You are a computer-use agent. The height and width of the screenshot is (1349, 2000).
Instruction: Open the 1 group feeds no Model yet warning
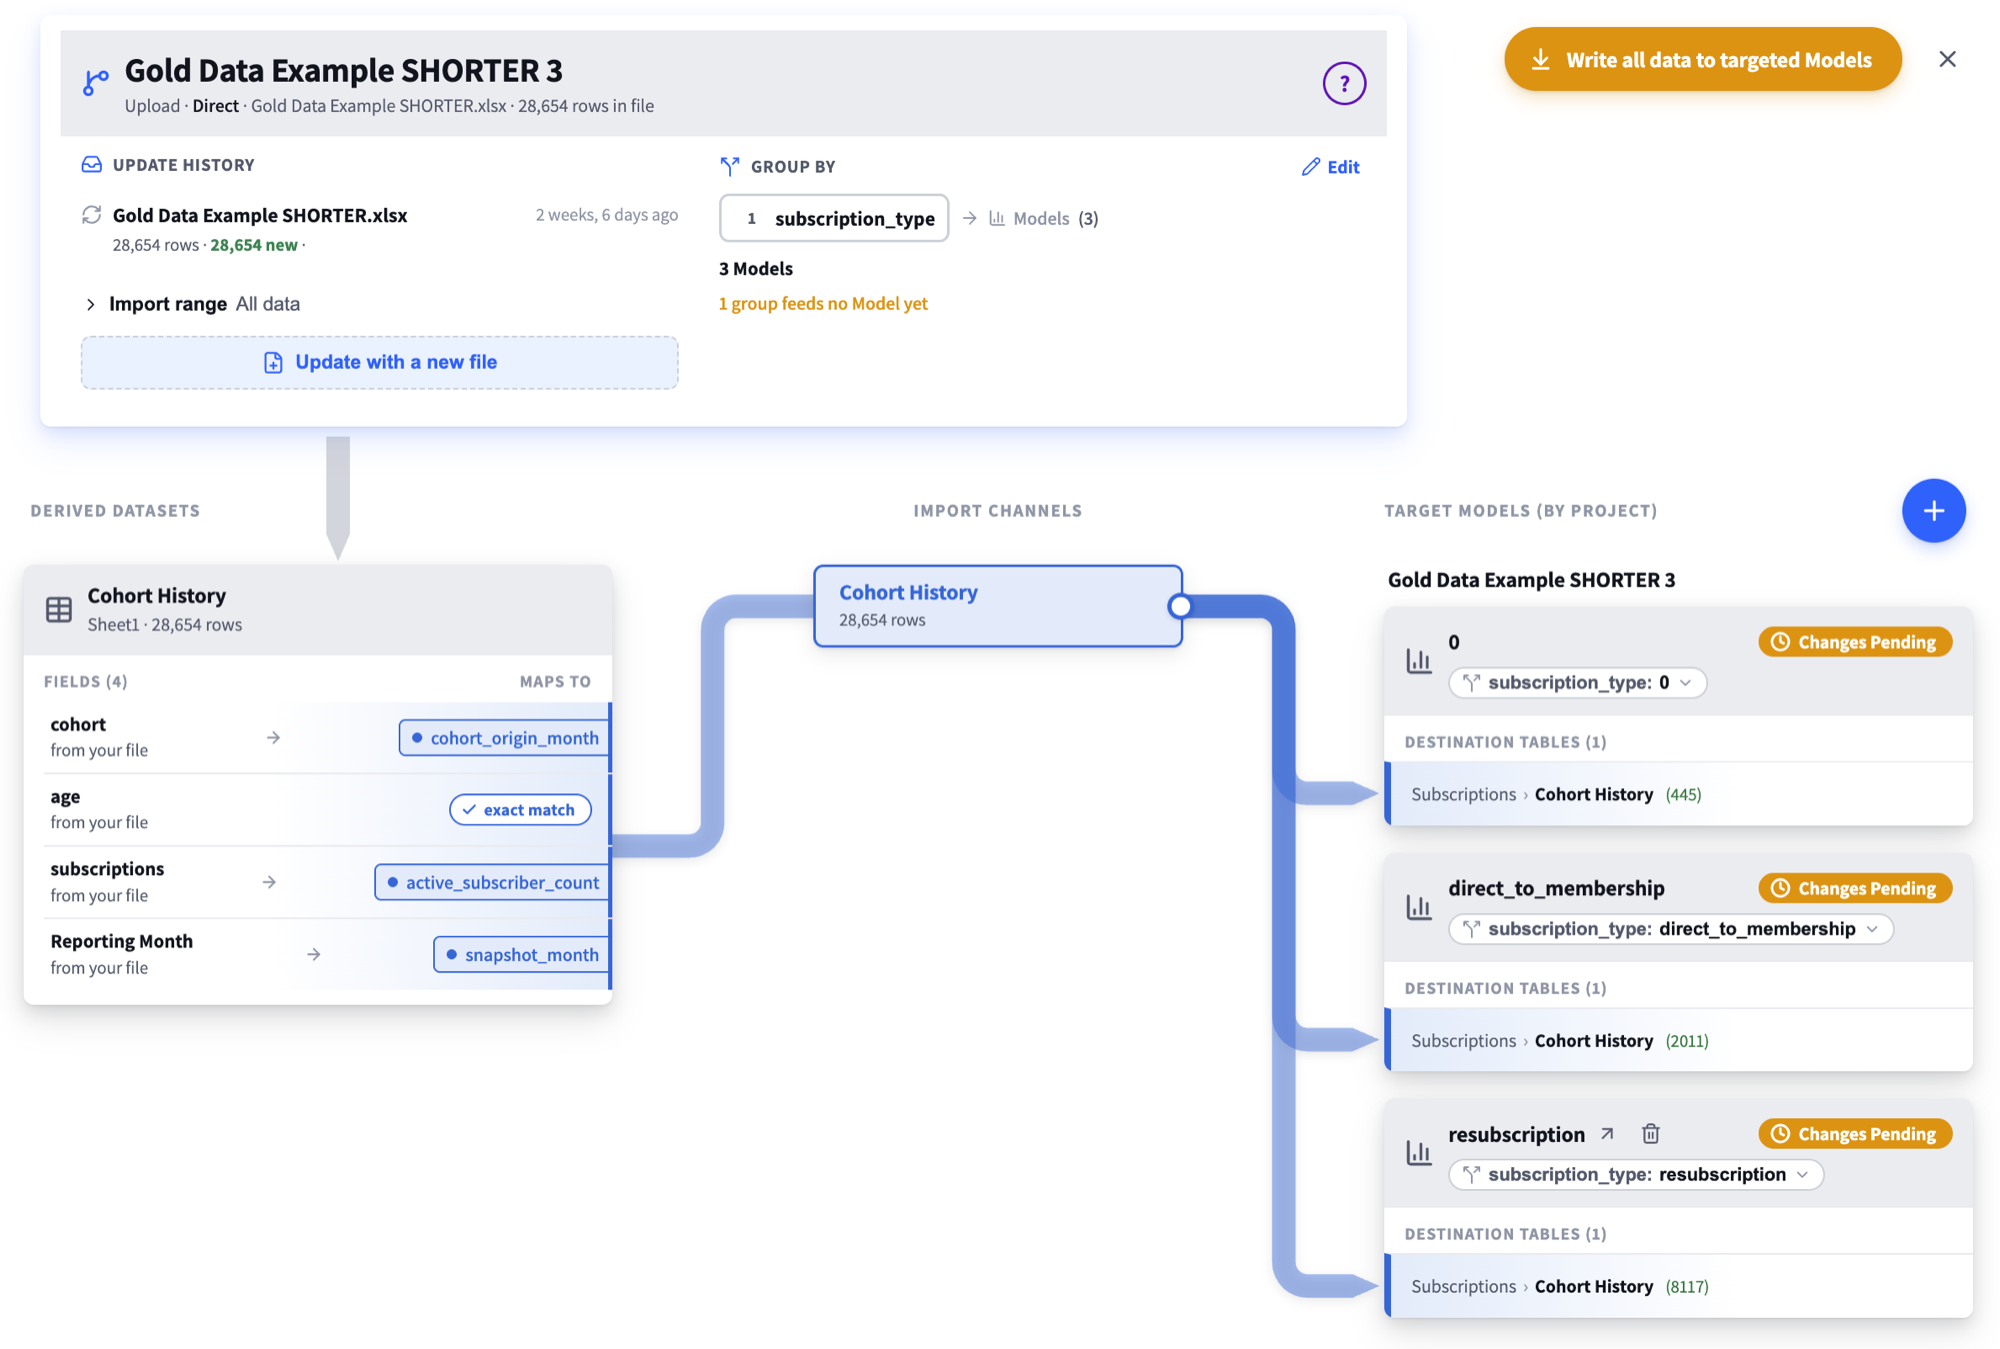pos(823,303)
